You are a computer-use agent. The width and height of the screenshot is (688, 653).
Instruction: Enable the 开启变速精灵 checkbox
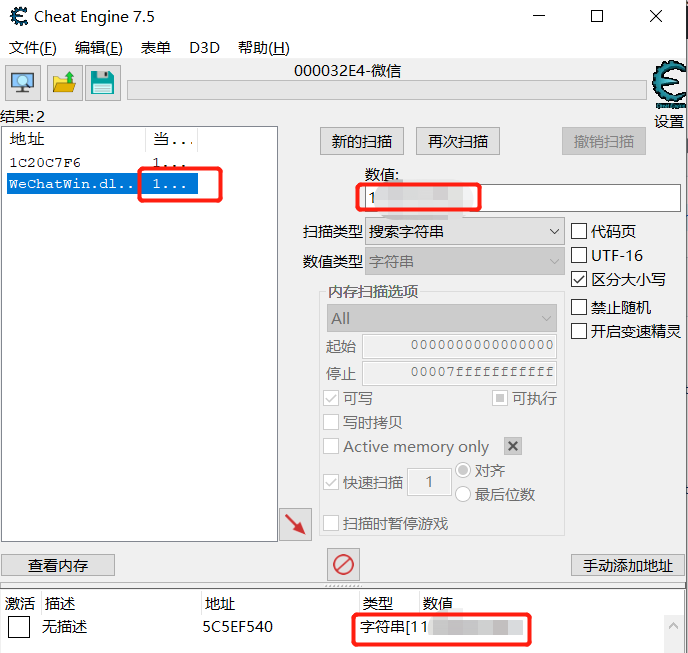(579, 331)
